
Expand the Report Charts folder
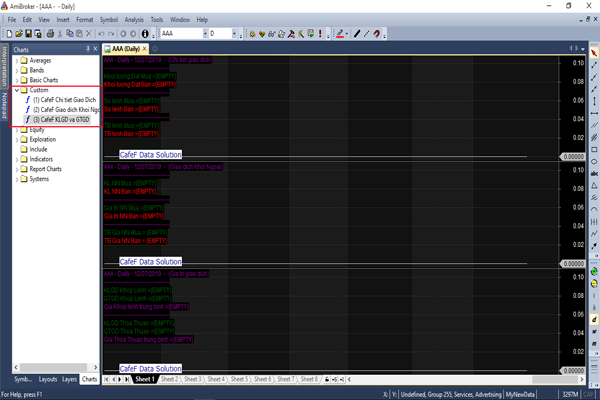pos(17,169)
